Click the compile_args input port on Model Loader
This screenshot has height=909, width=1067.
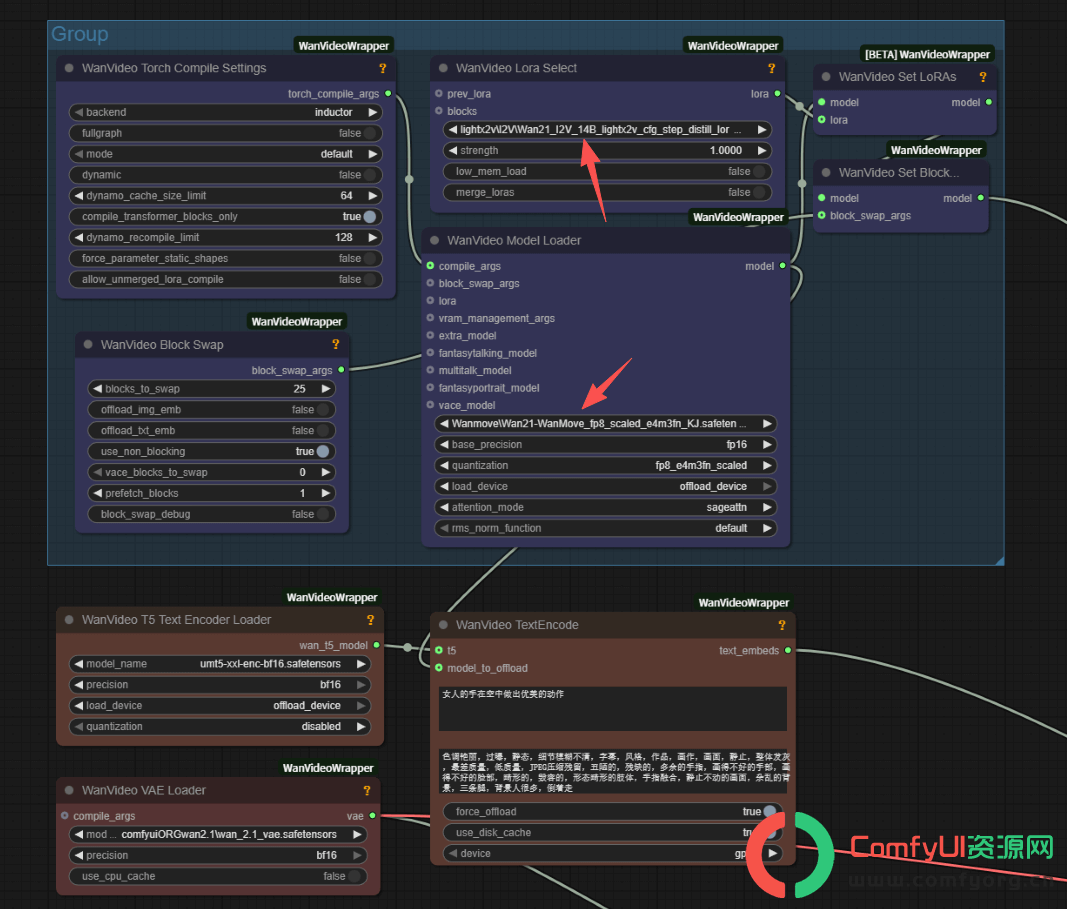pyautogui.click(x=430, y=266)
